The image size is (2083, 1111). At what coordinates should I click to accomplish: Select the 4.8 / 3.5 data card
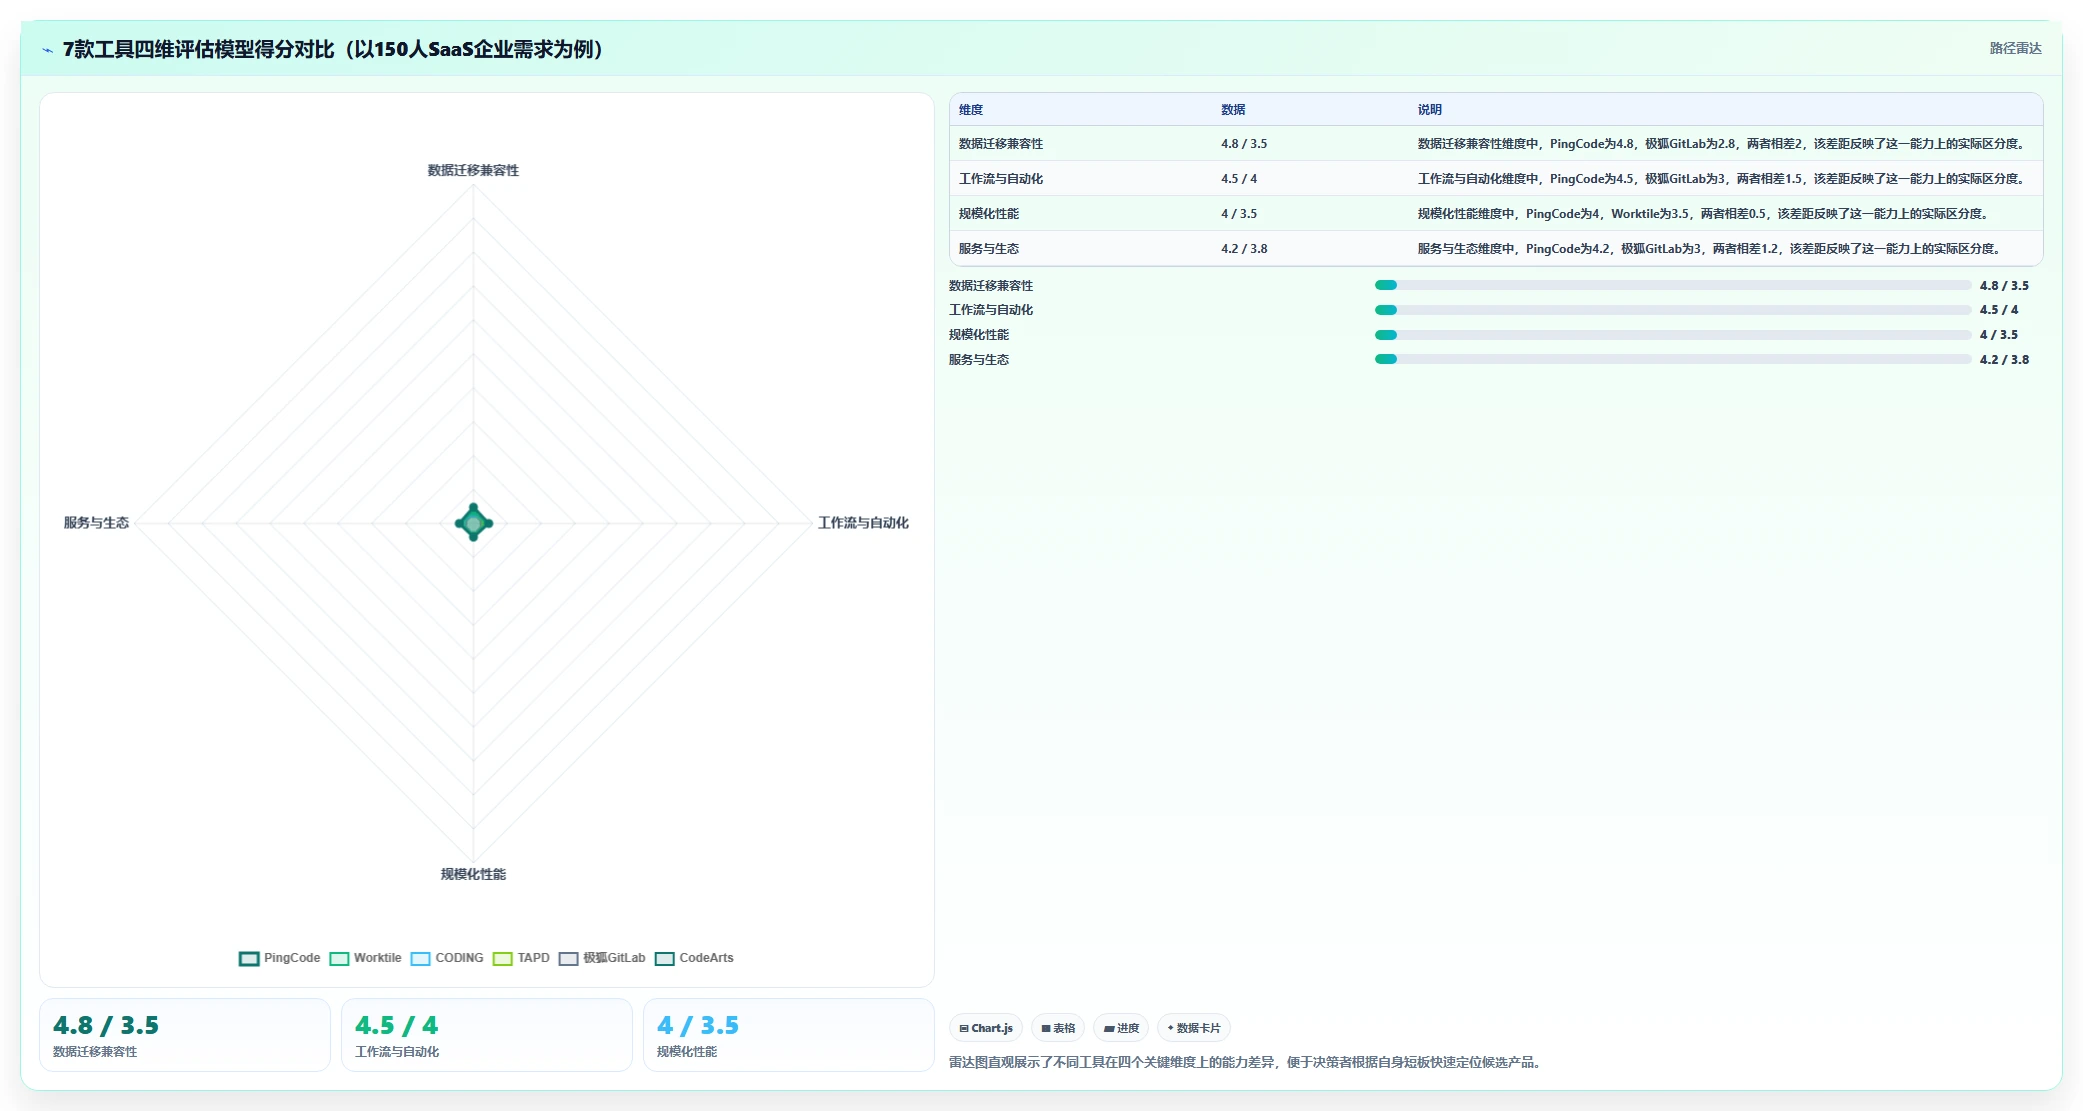click(x=185, y=1035)
